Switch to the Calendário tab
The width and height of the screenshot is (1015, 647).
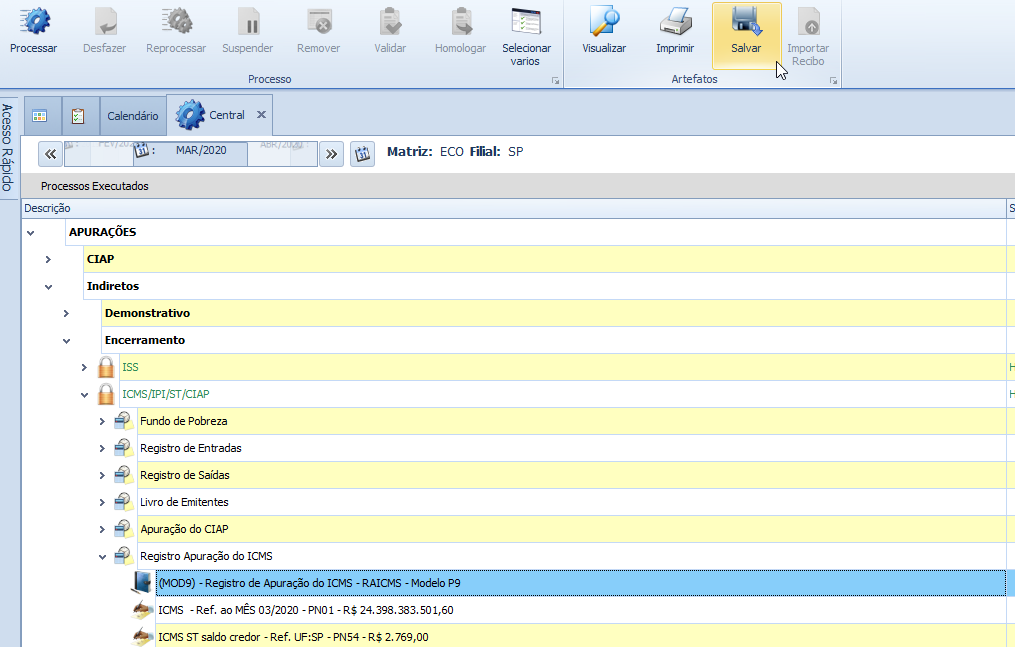132,116
